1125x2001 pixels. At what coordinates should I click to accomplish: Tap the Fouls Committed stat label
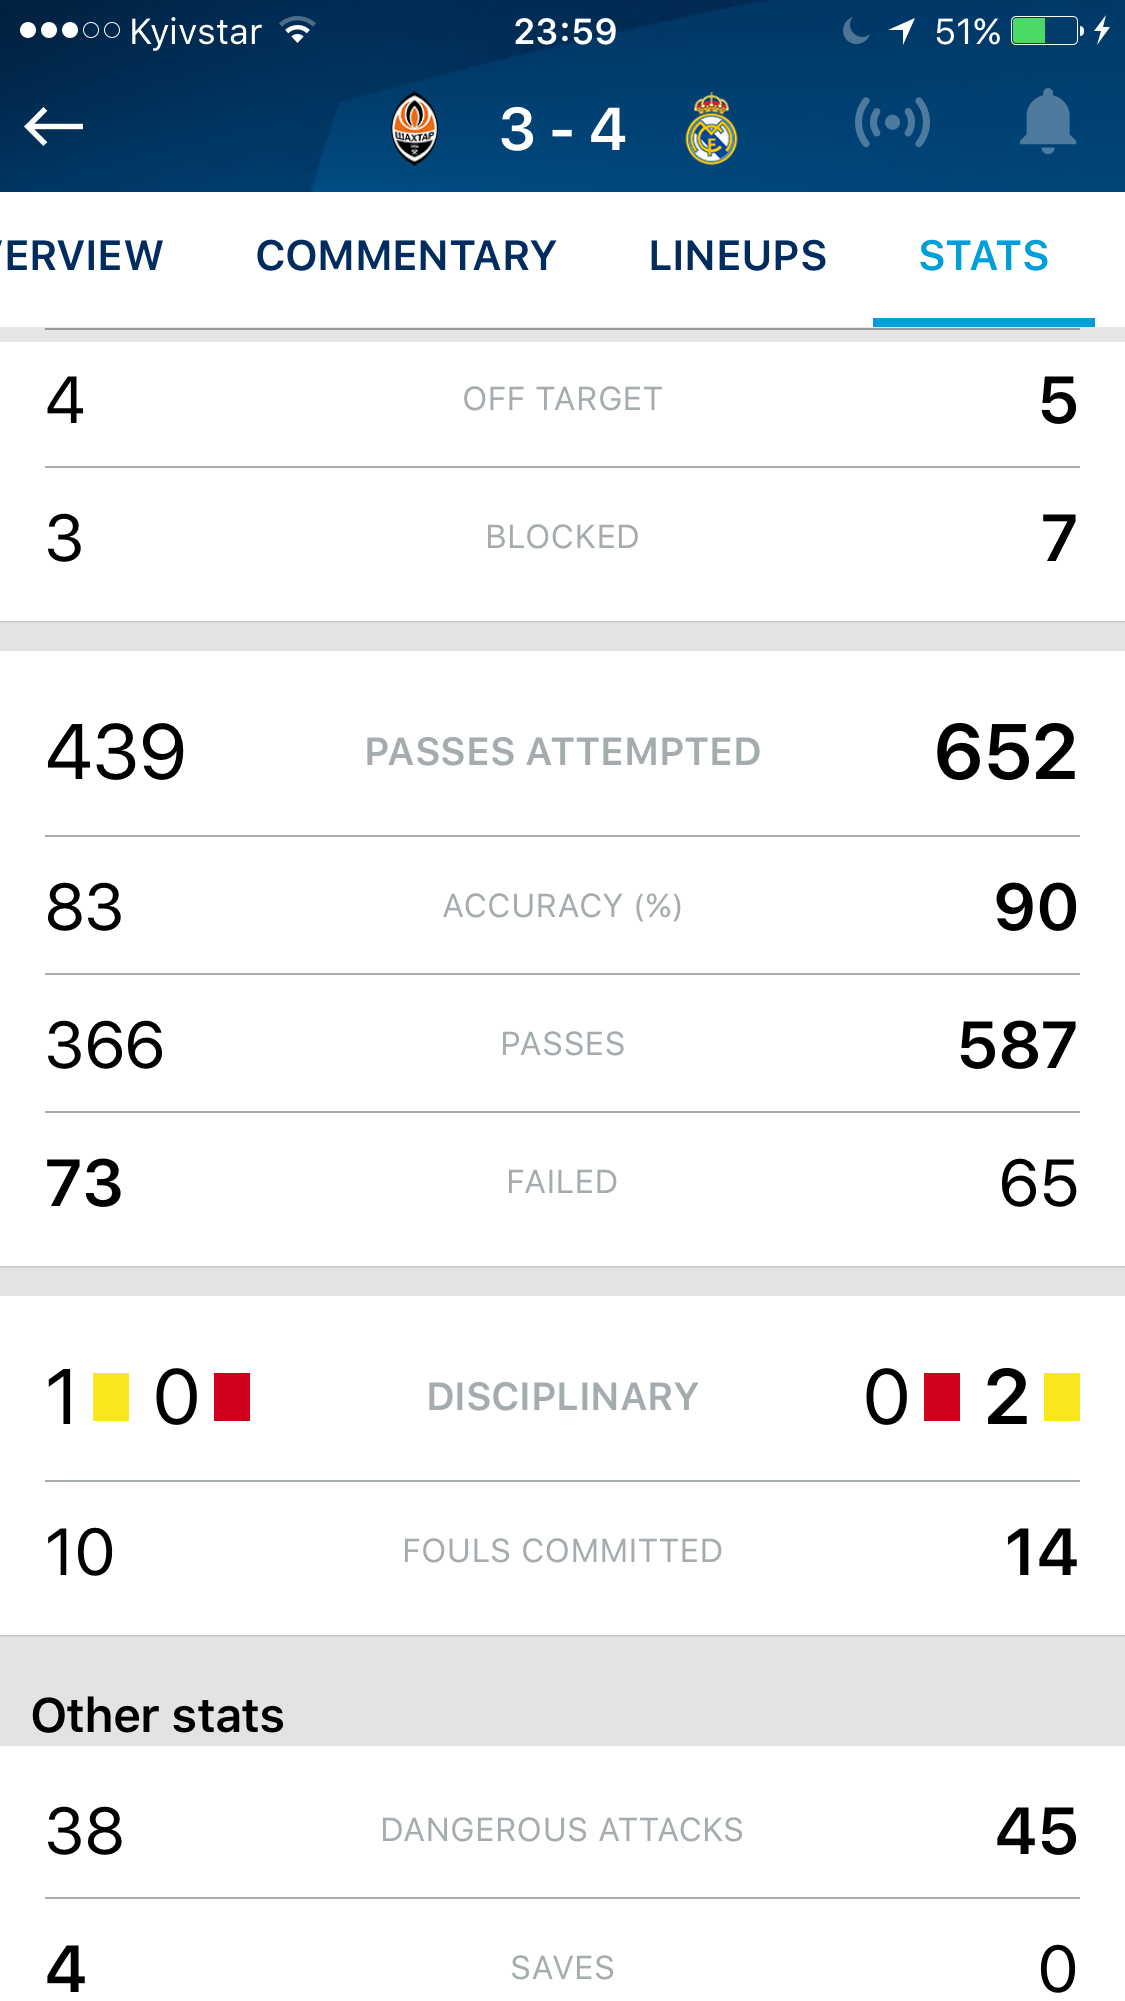click(x=562, y=1551)
